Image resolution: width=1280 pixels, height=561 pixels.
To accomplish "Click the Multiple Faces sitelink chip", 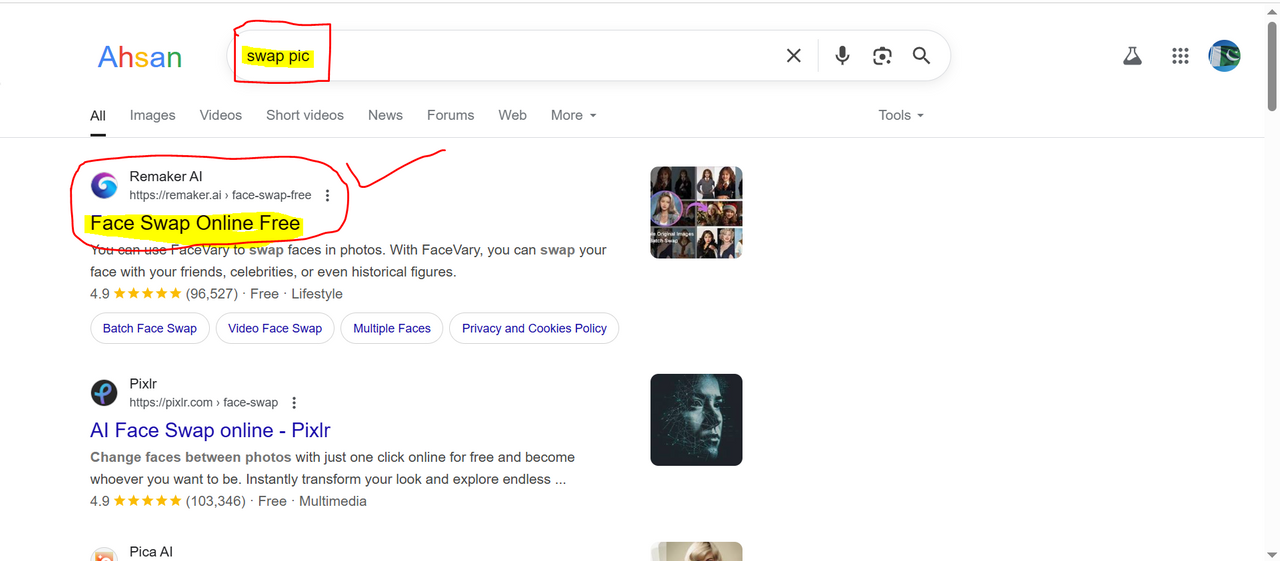I will 392,328.
